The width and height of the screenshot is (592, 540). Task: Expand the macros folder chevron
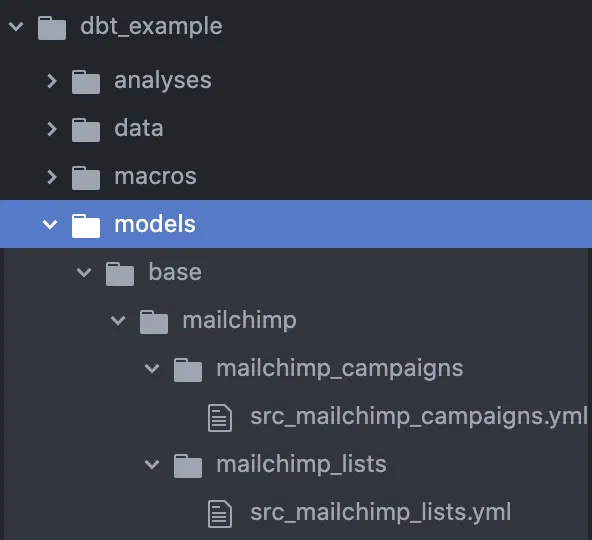pyautogui.click(x=52, y=177)
